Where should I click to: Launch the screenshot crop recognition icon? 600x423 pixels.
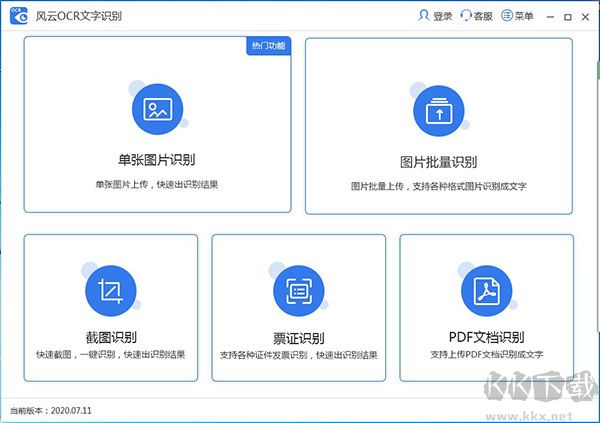(111, 291)
